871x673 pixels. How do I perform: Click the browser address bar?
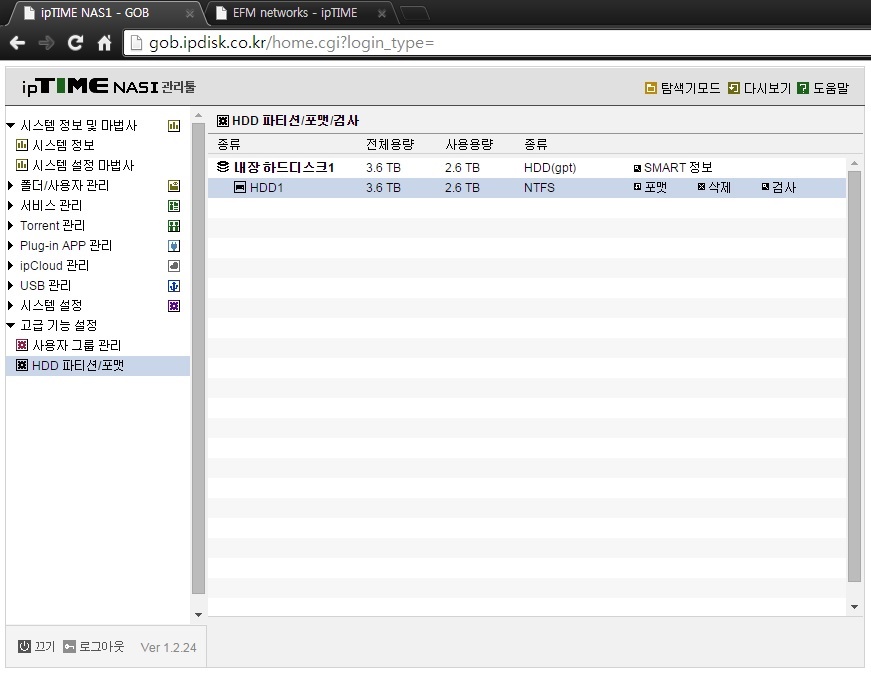(x=494, y=43)
